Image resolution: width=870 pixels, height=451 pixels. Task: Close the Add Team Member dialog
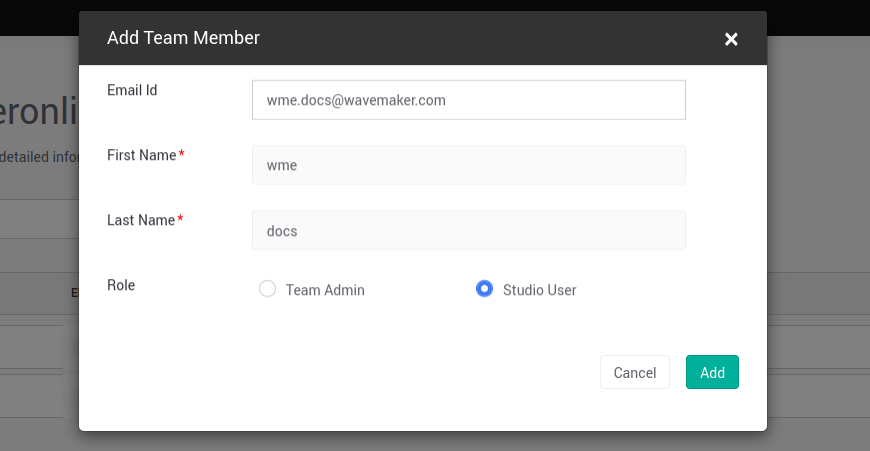pyautogui.click(x=731, y=39)
